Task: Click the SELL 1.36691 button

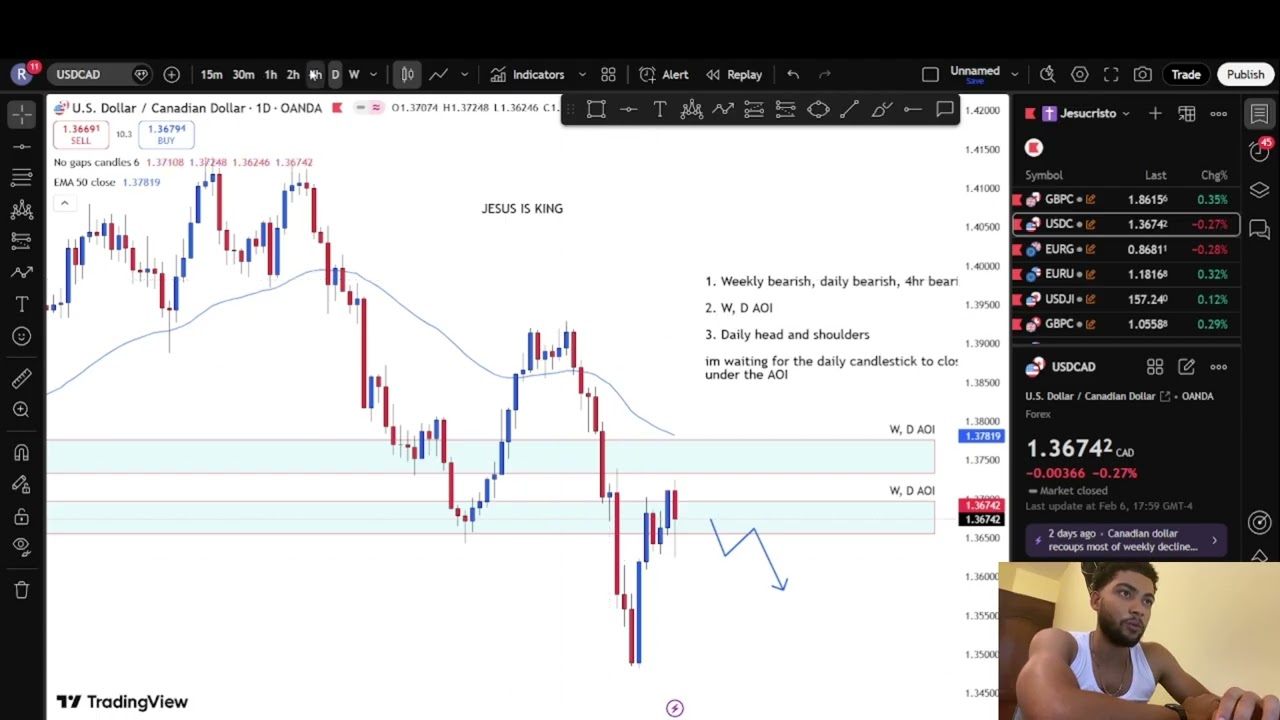Action: [80, 134]
